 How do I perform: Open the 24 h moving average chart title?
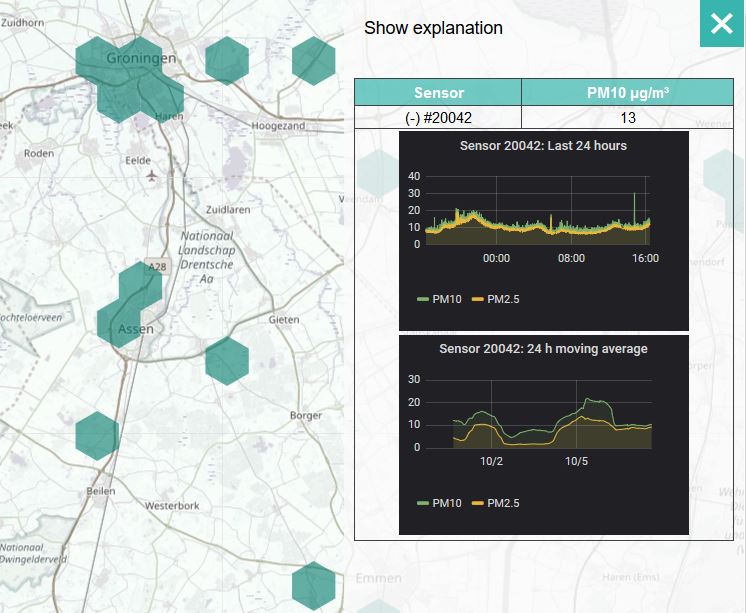point(543,349)
